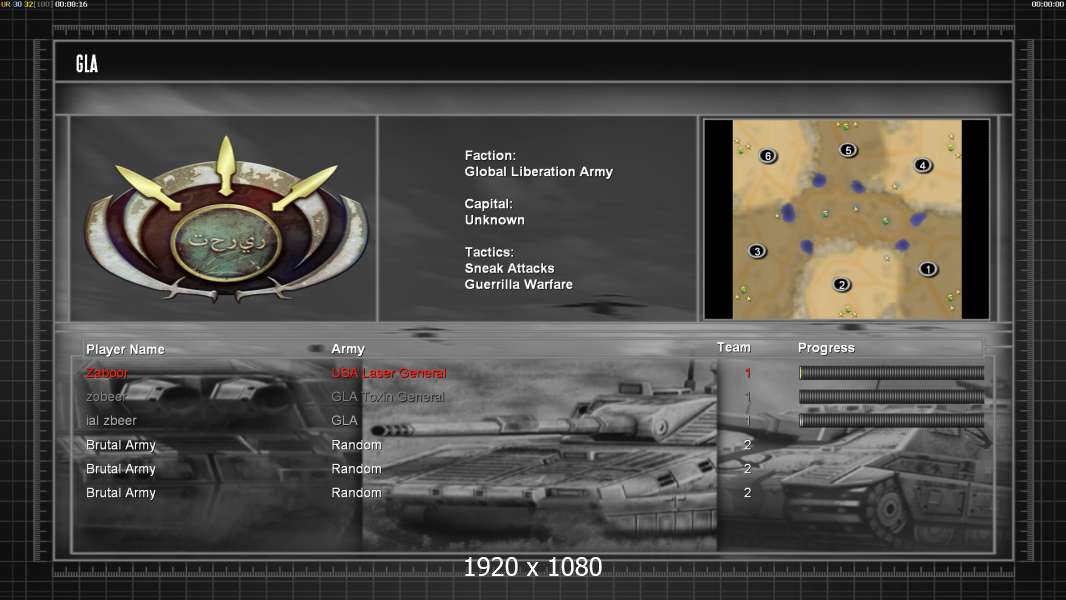Click the "Player Name" column header
This screenshot has height=600, width=1066.
pyautogui.click(x=125, y=349)
